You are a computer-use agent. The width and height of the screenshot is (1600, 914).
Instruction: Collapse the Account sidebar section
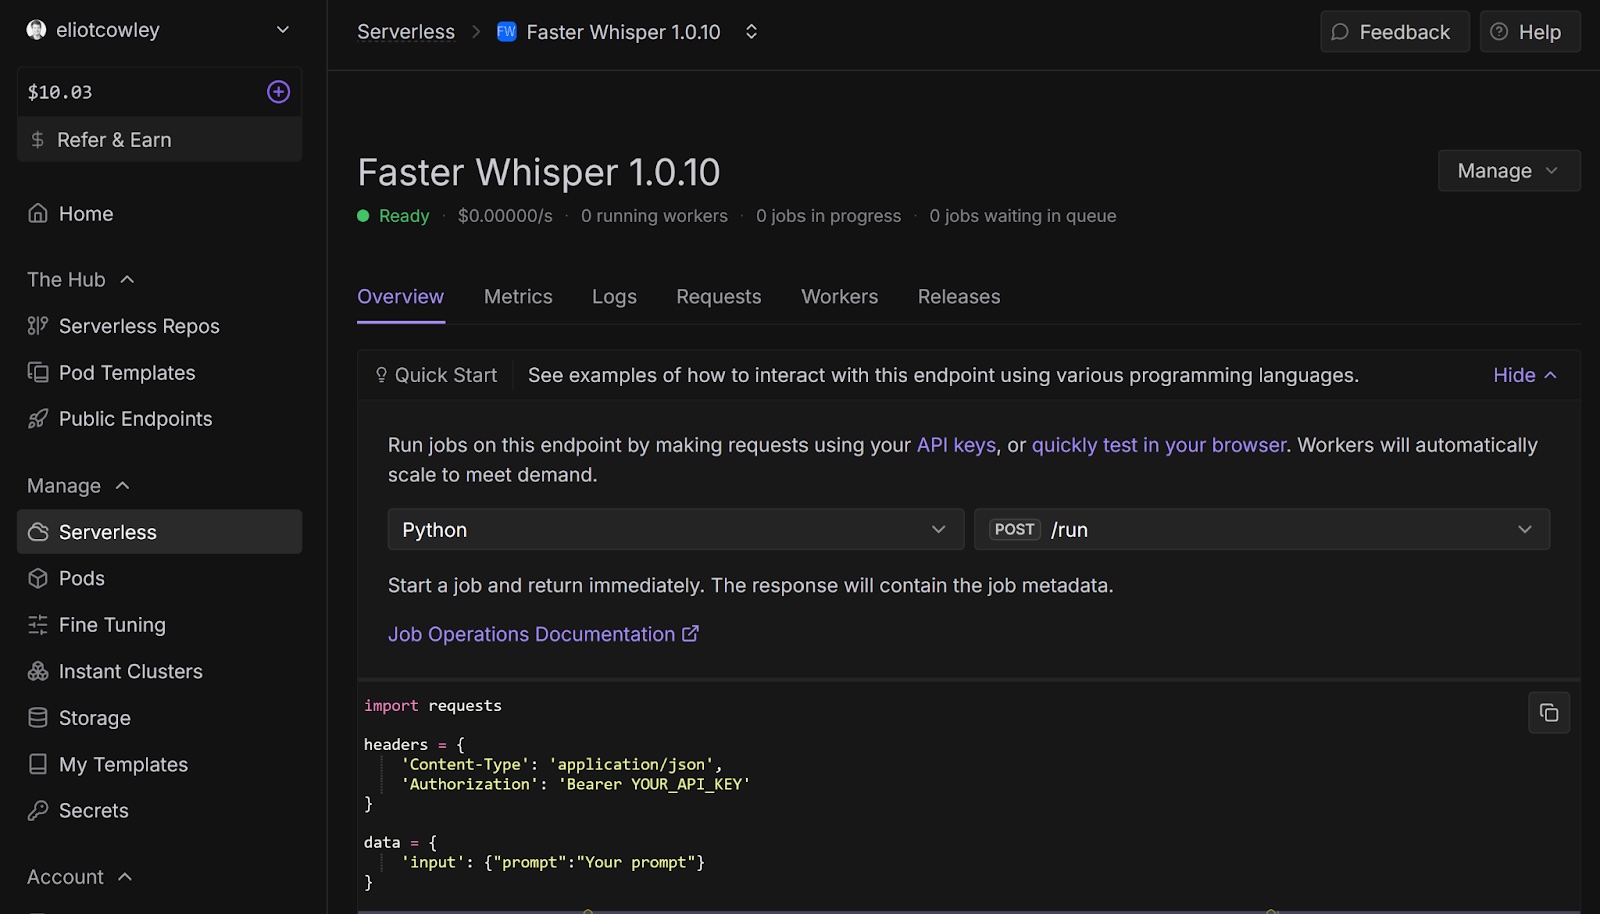pos(125,877)
